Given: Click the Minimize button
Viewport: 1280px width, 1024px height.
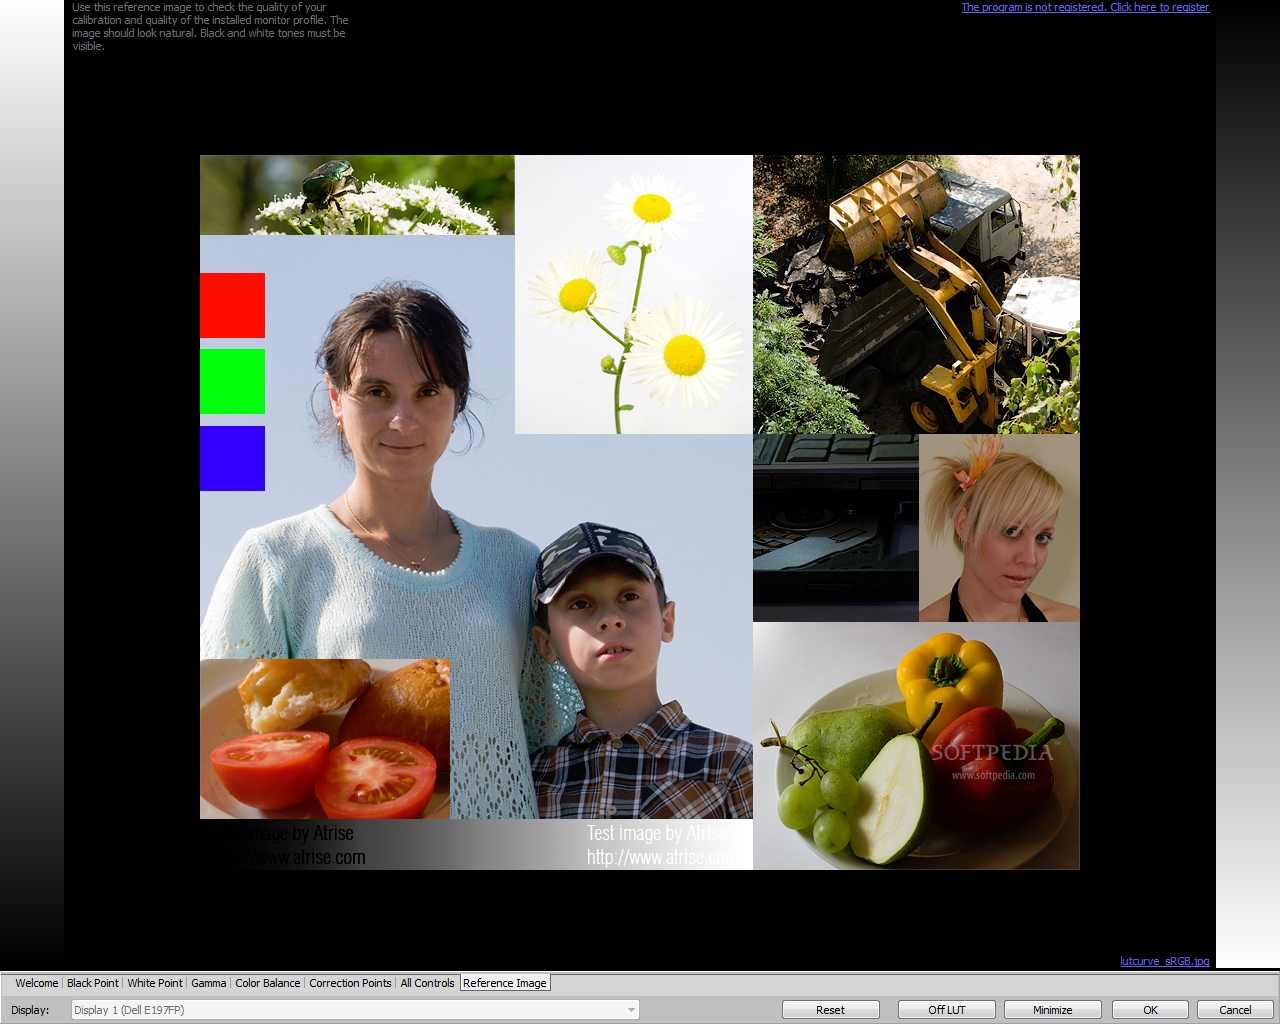Looking at the screenshot, I should [x=1052, y=1010].
